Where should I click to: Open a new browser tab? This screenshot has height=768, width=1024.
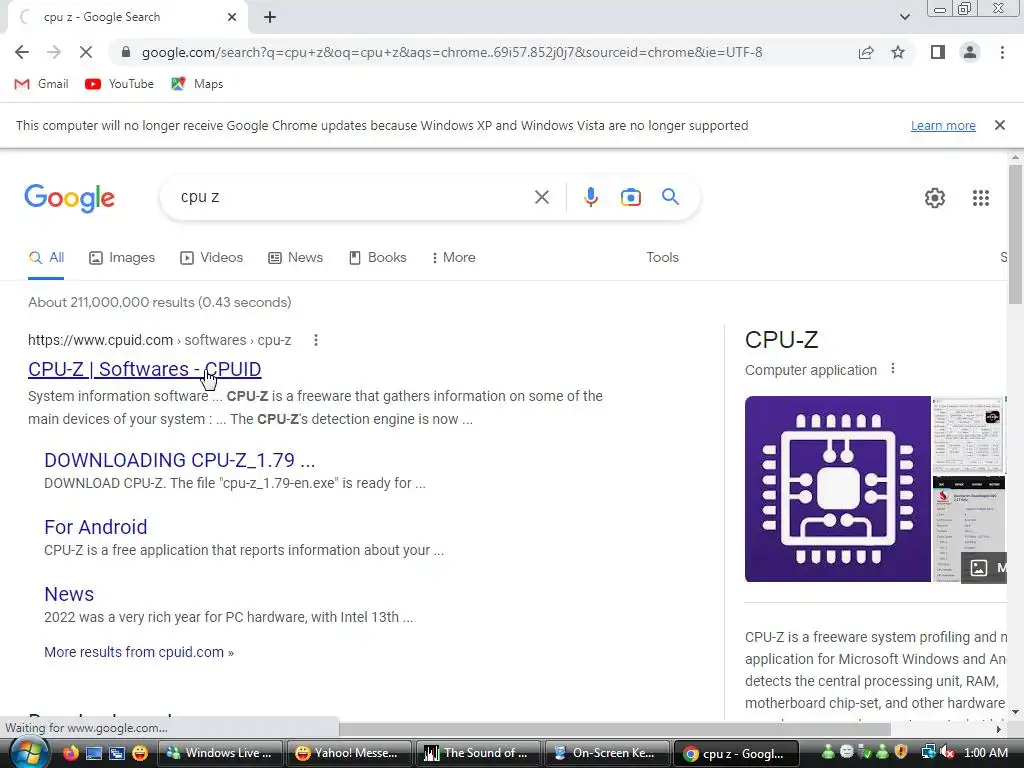coord(270,17)
